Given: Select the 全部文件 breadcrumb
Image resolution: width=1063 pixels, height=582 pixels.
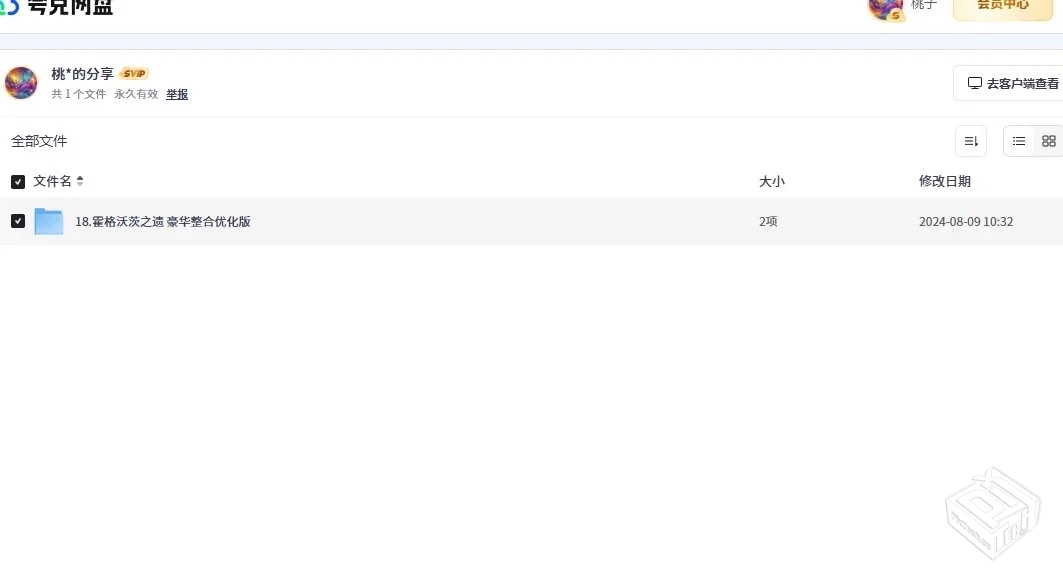Looking at the screenshot, I should (x=39, y=141).
